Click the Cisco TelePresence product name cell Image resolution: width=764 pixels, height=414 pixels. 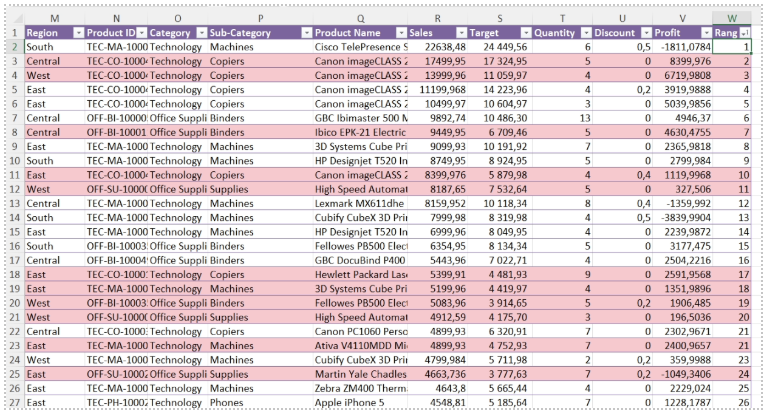(x=360, y=46)
